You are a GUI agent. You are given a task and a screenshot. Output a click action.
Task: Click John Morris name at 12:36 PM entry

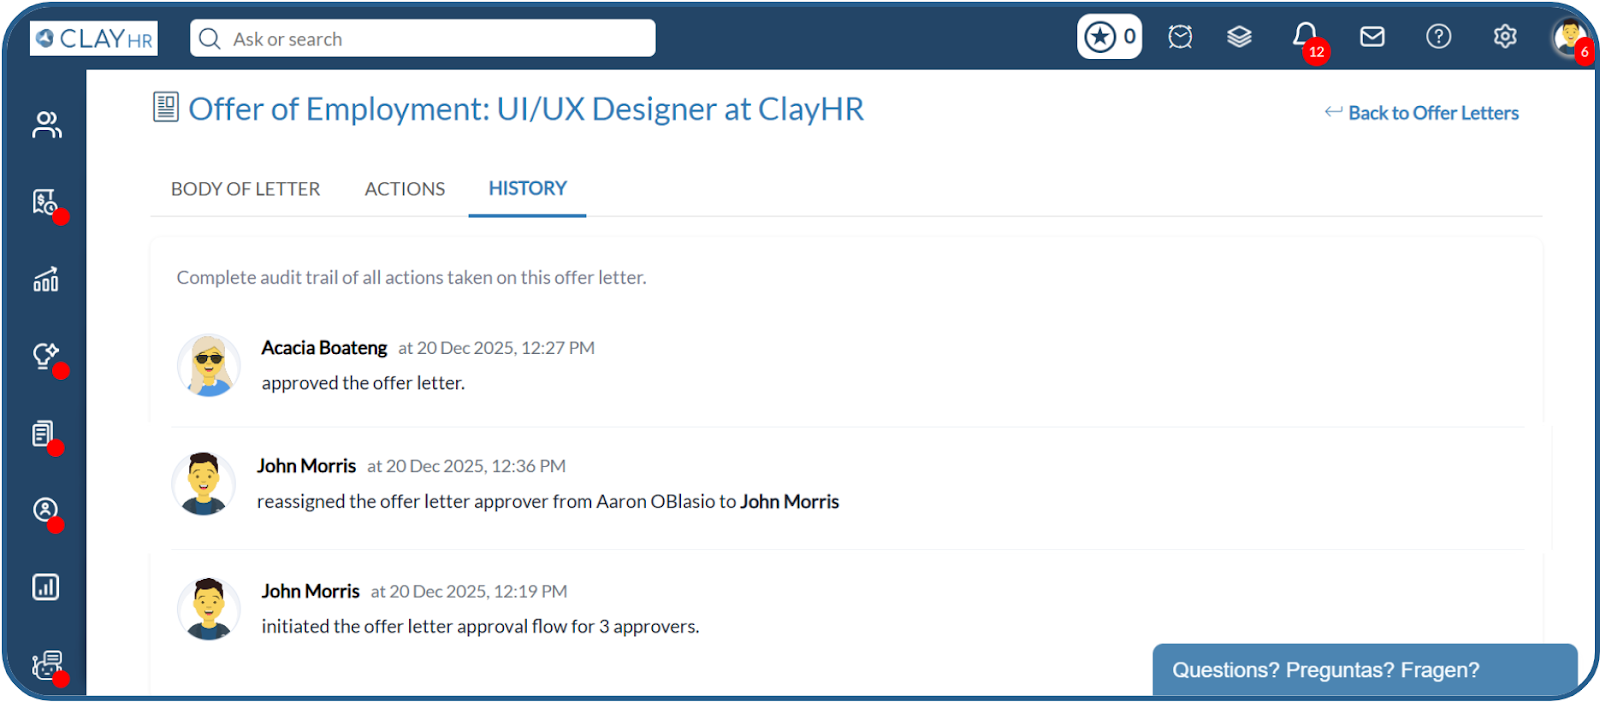(306, 466)
